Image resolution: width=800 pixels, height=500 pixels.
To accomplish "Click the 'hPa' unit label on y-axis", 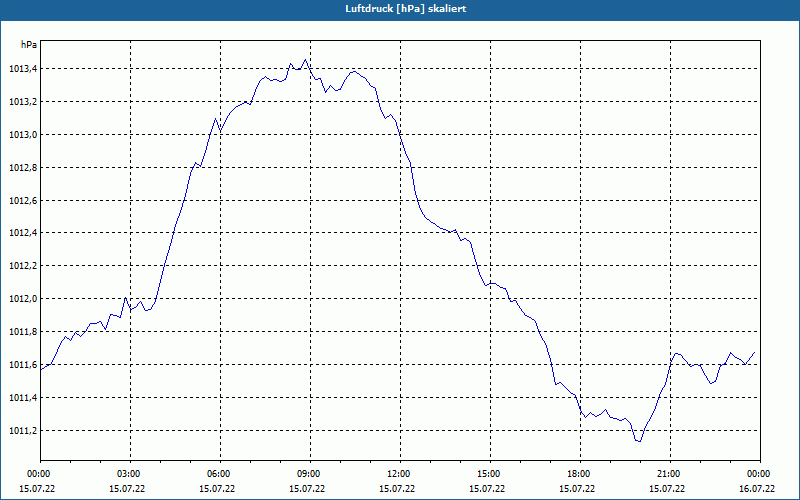I will click(x=29, y=45).
